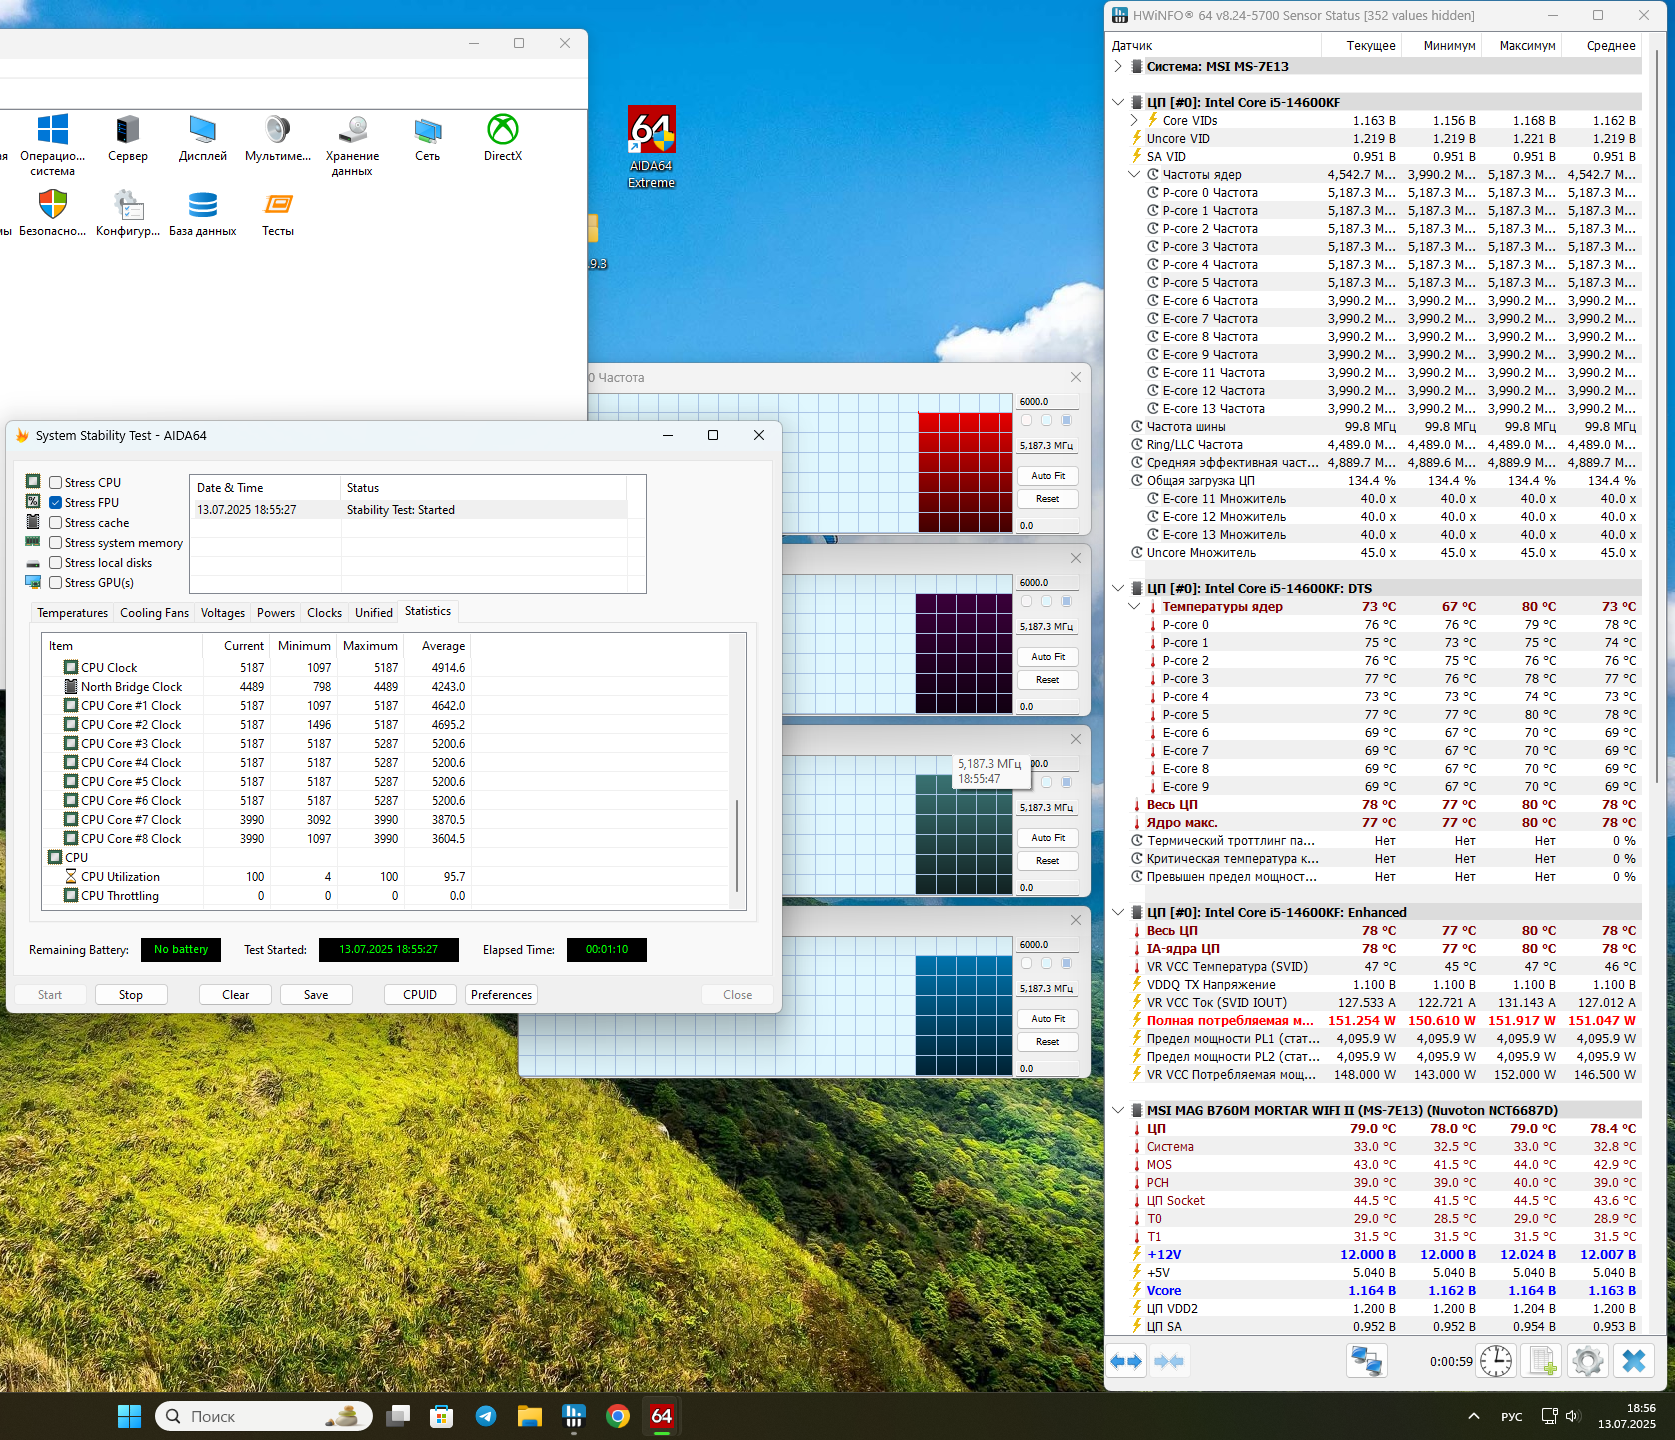Uncheck the Stress FPU checkbox
1675x1440 pixels.
(56, 503)
